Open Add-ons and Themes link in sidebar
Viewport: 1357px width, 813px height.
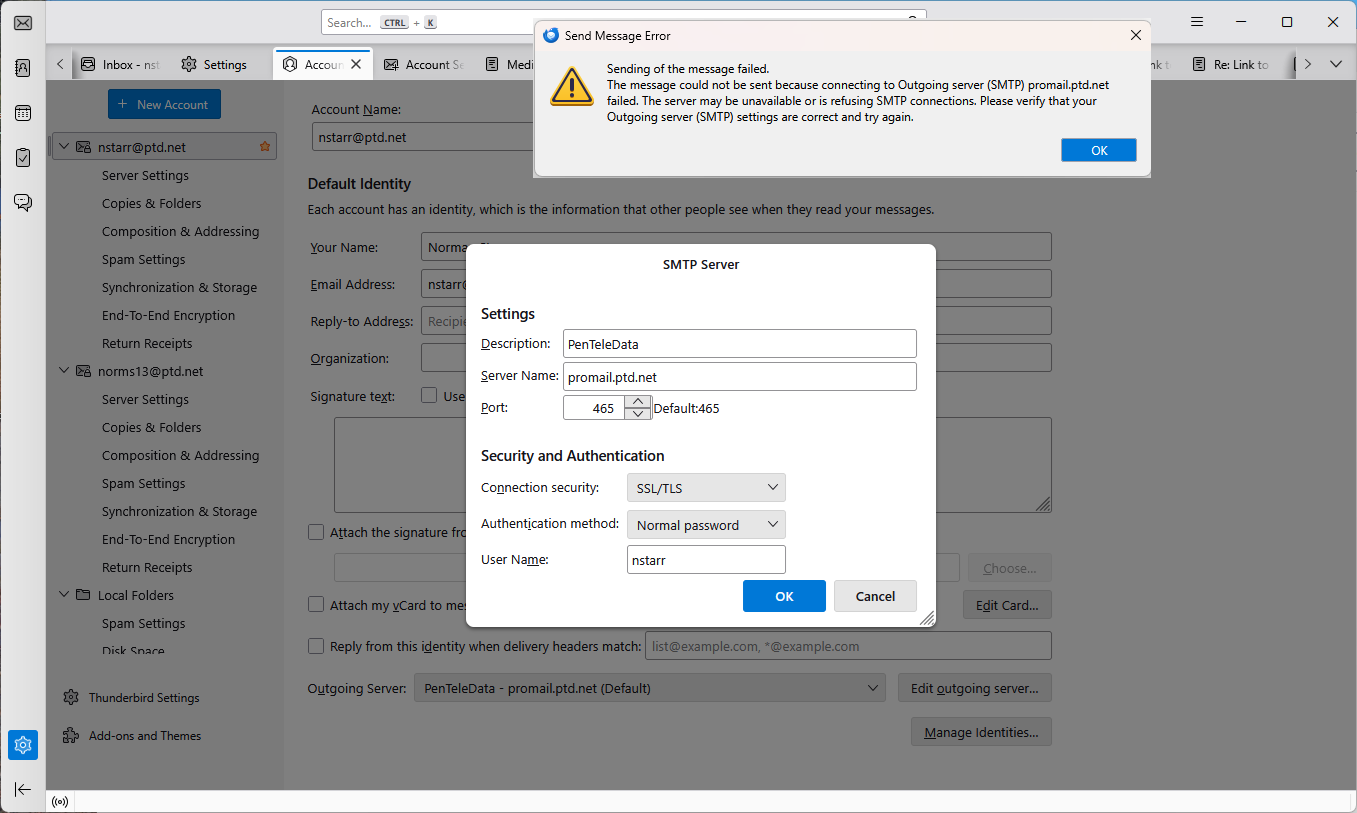pos(145,736)
